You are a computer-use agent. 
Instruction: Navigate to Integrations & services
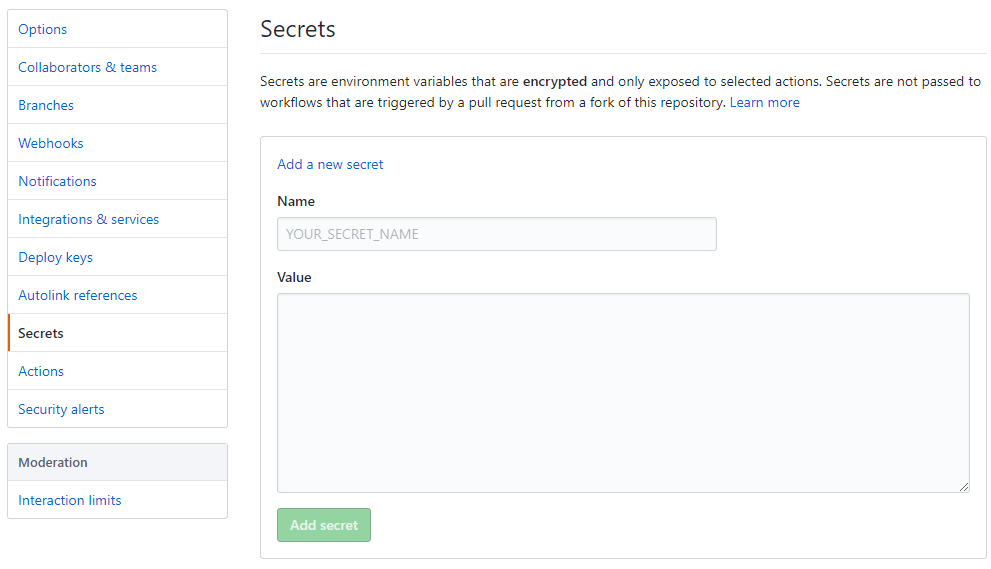[x=118, y=219]
